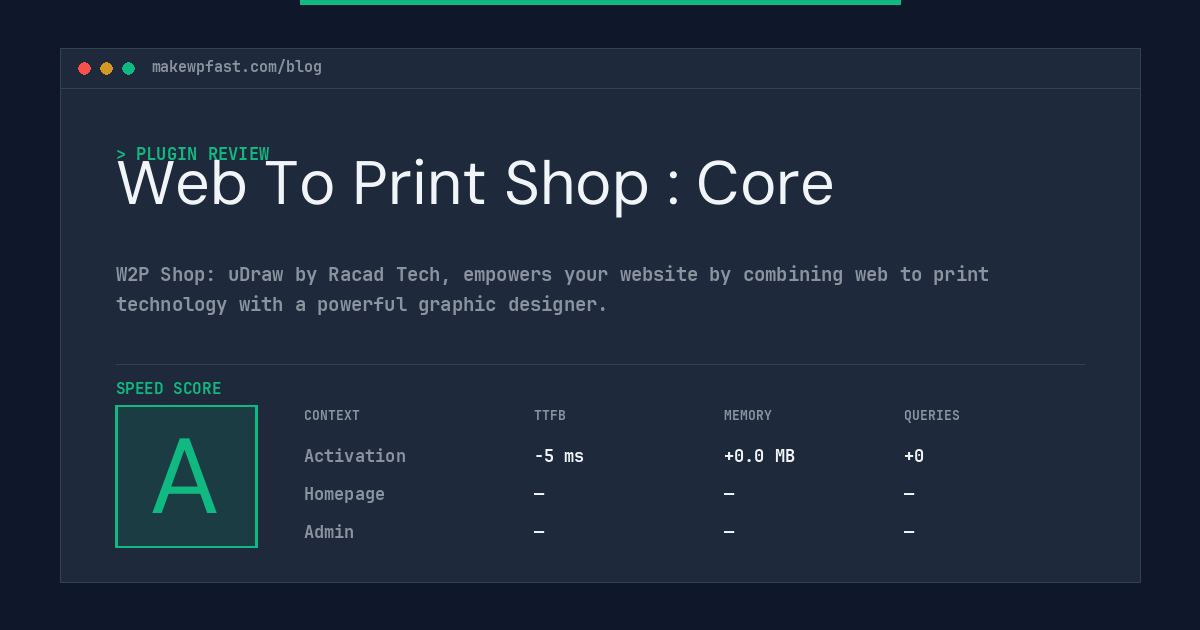Click the Admin queries dash
1200x630 pixels.
(909, 532)
